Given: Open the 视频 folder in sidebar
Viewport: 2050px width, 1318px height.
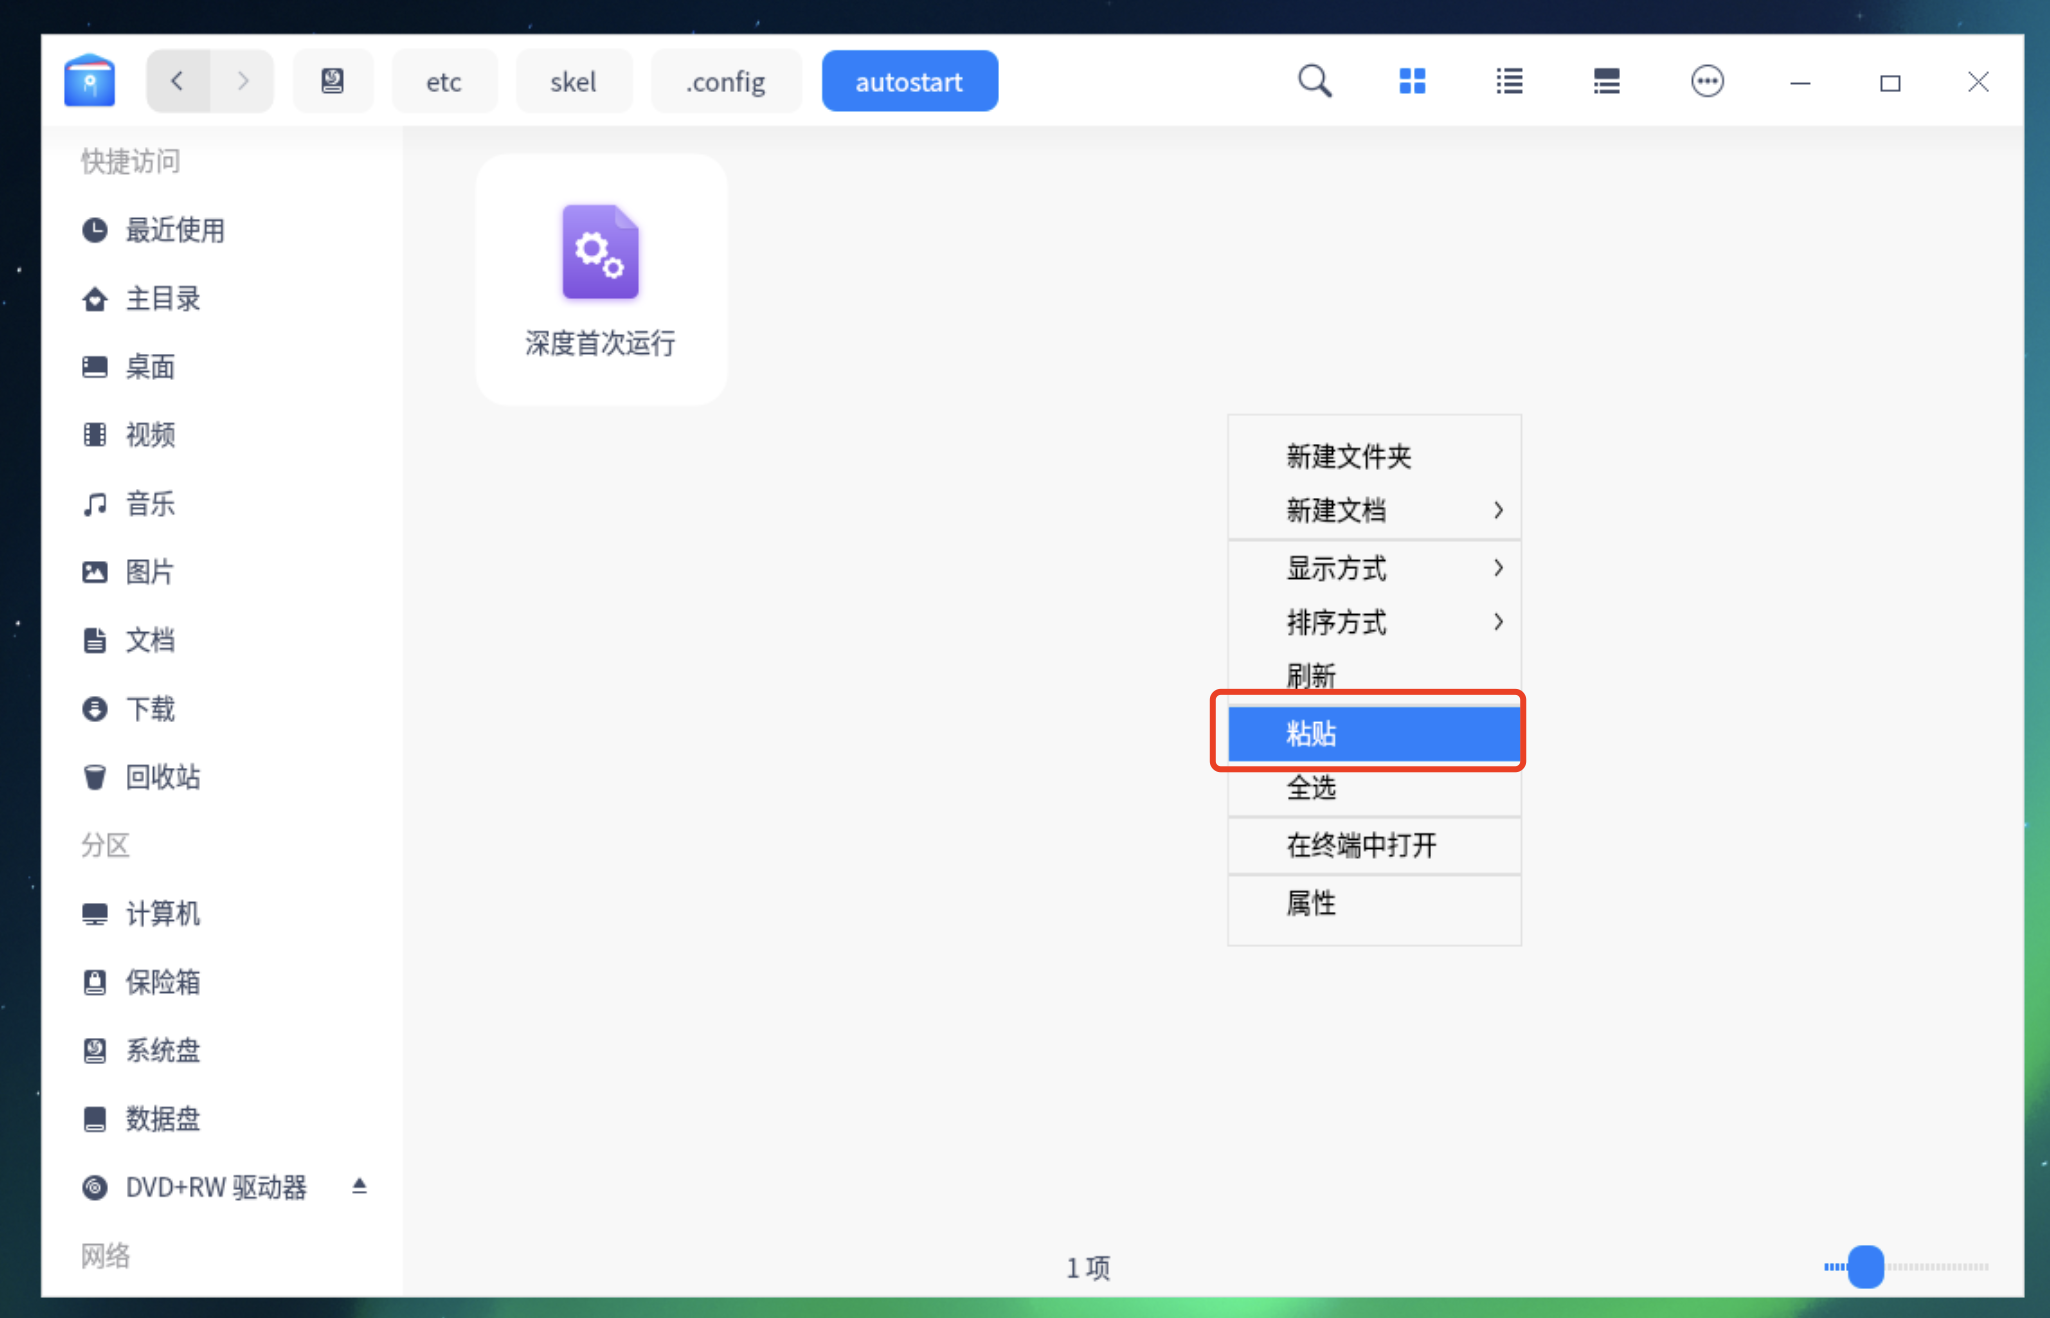Looking at the screenshot, I should (x=222, y=435).
